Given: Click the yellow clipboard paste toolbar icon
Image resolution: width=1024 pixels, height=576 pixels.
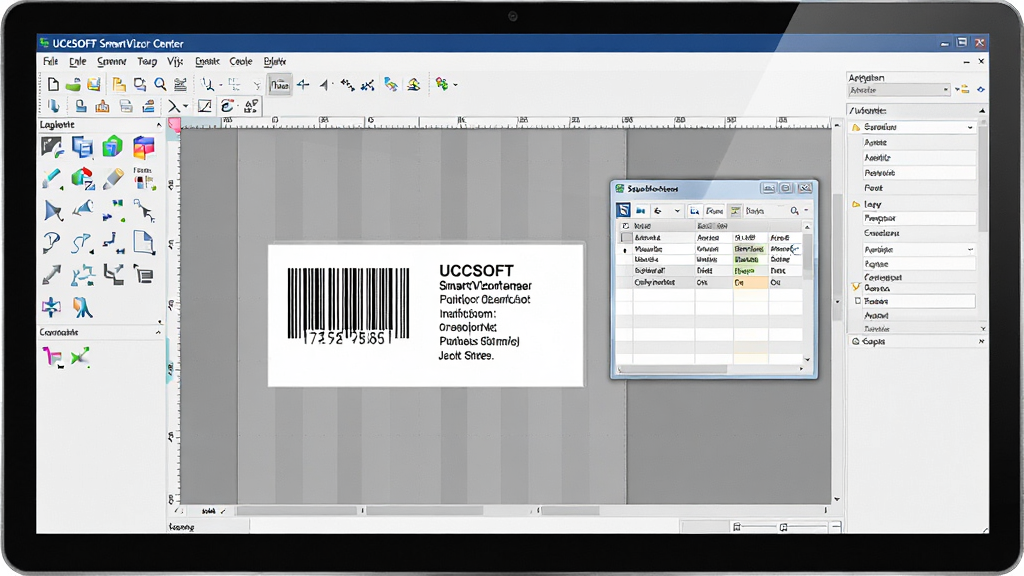Looking at the screenshot, I should pyautogui.click(x=119, y=84).
